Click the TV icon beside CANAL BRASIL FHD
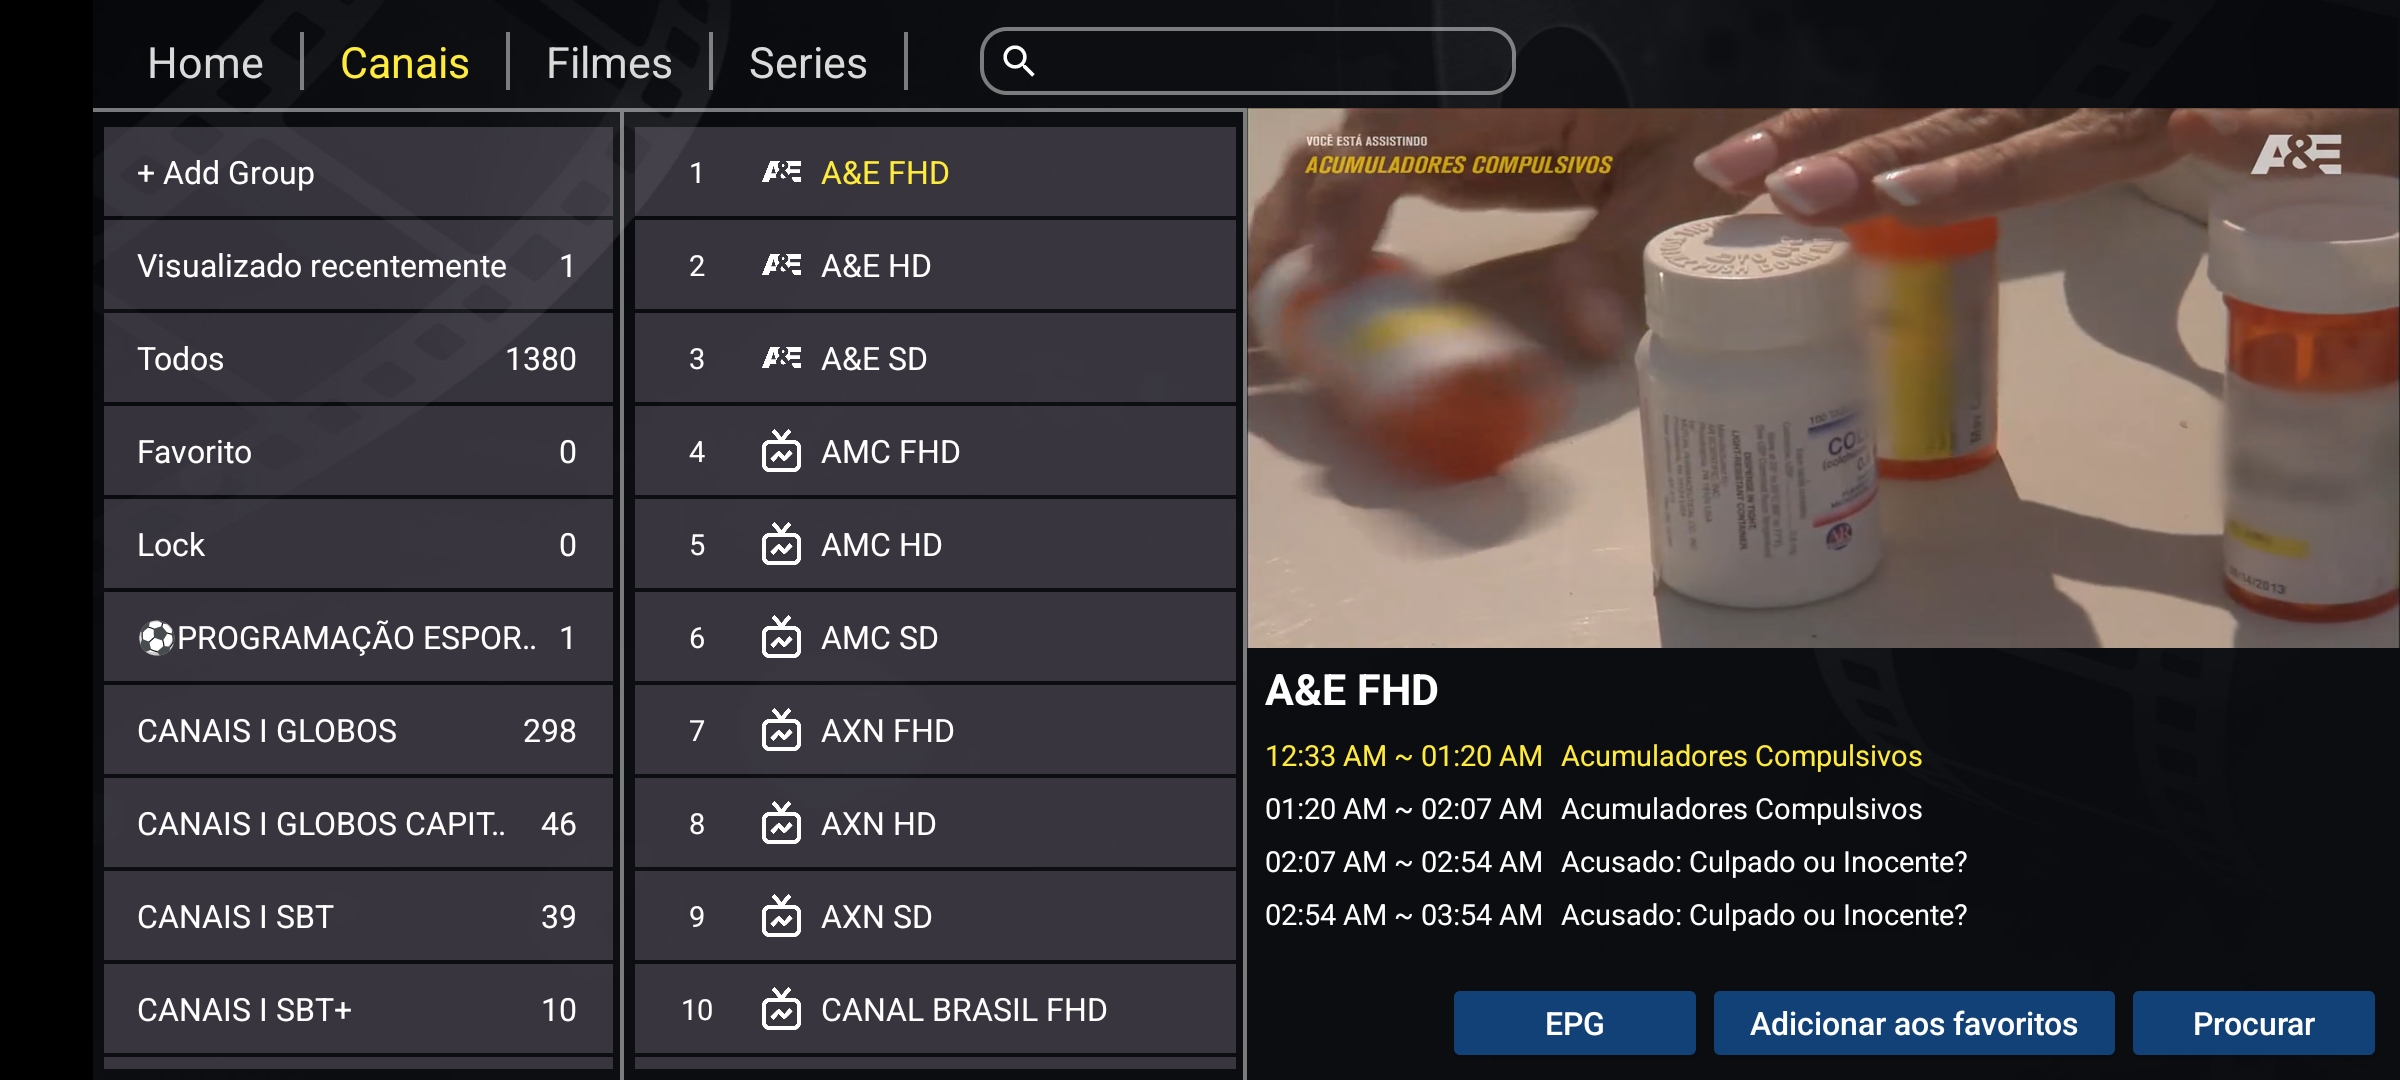The image size is (2400, 1080). point(781,1010)
